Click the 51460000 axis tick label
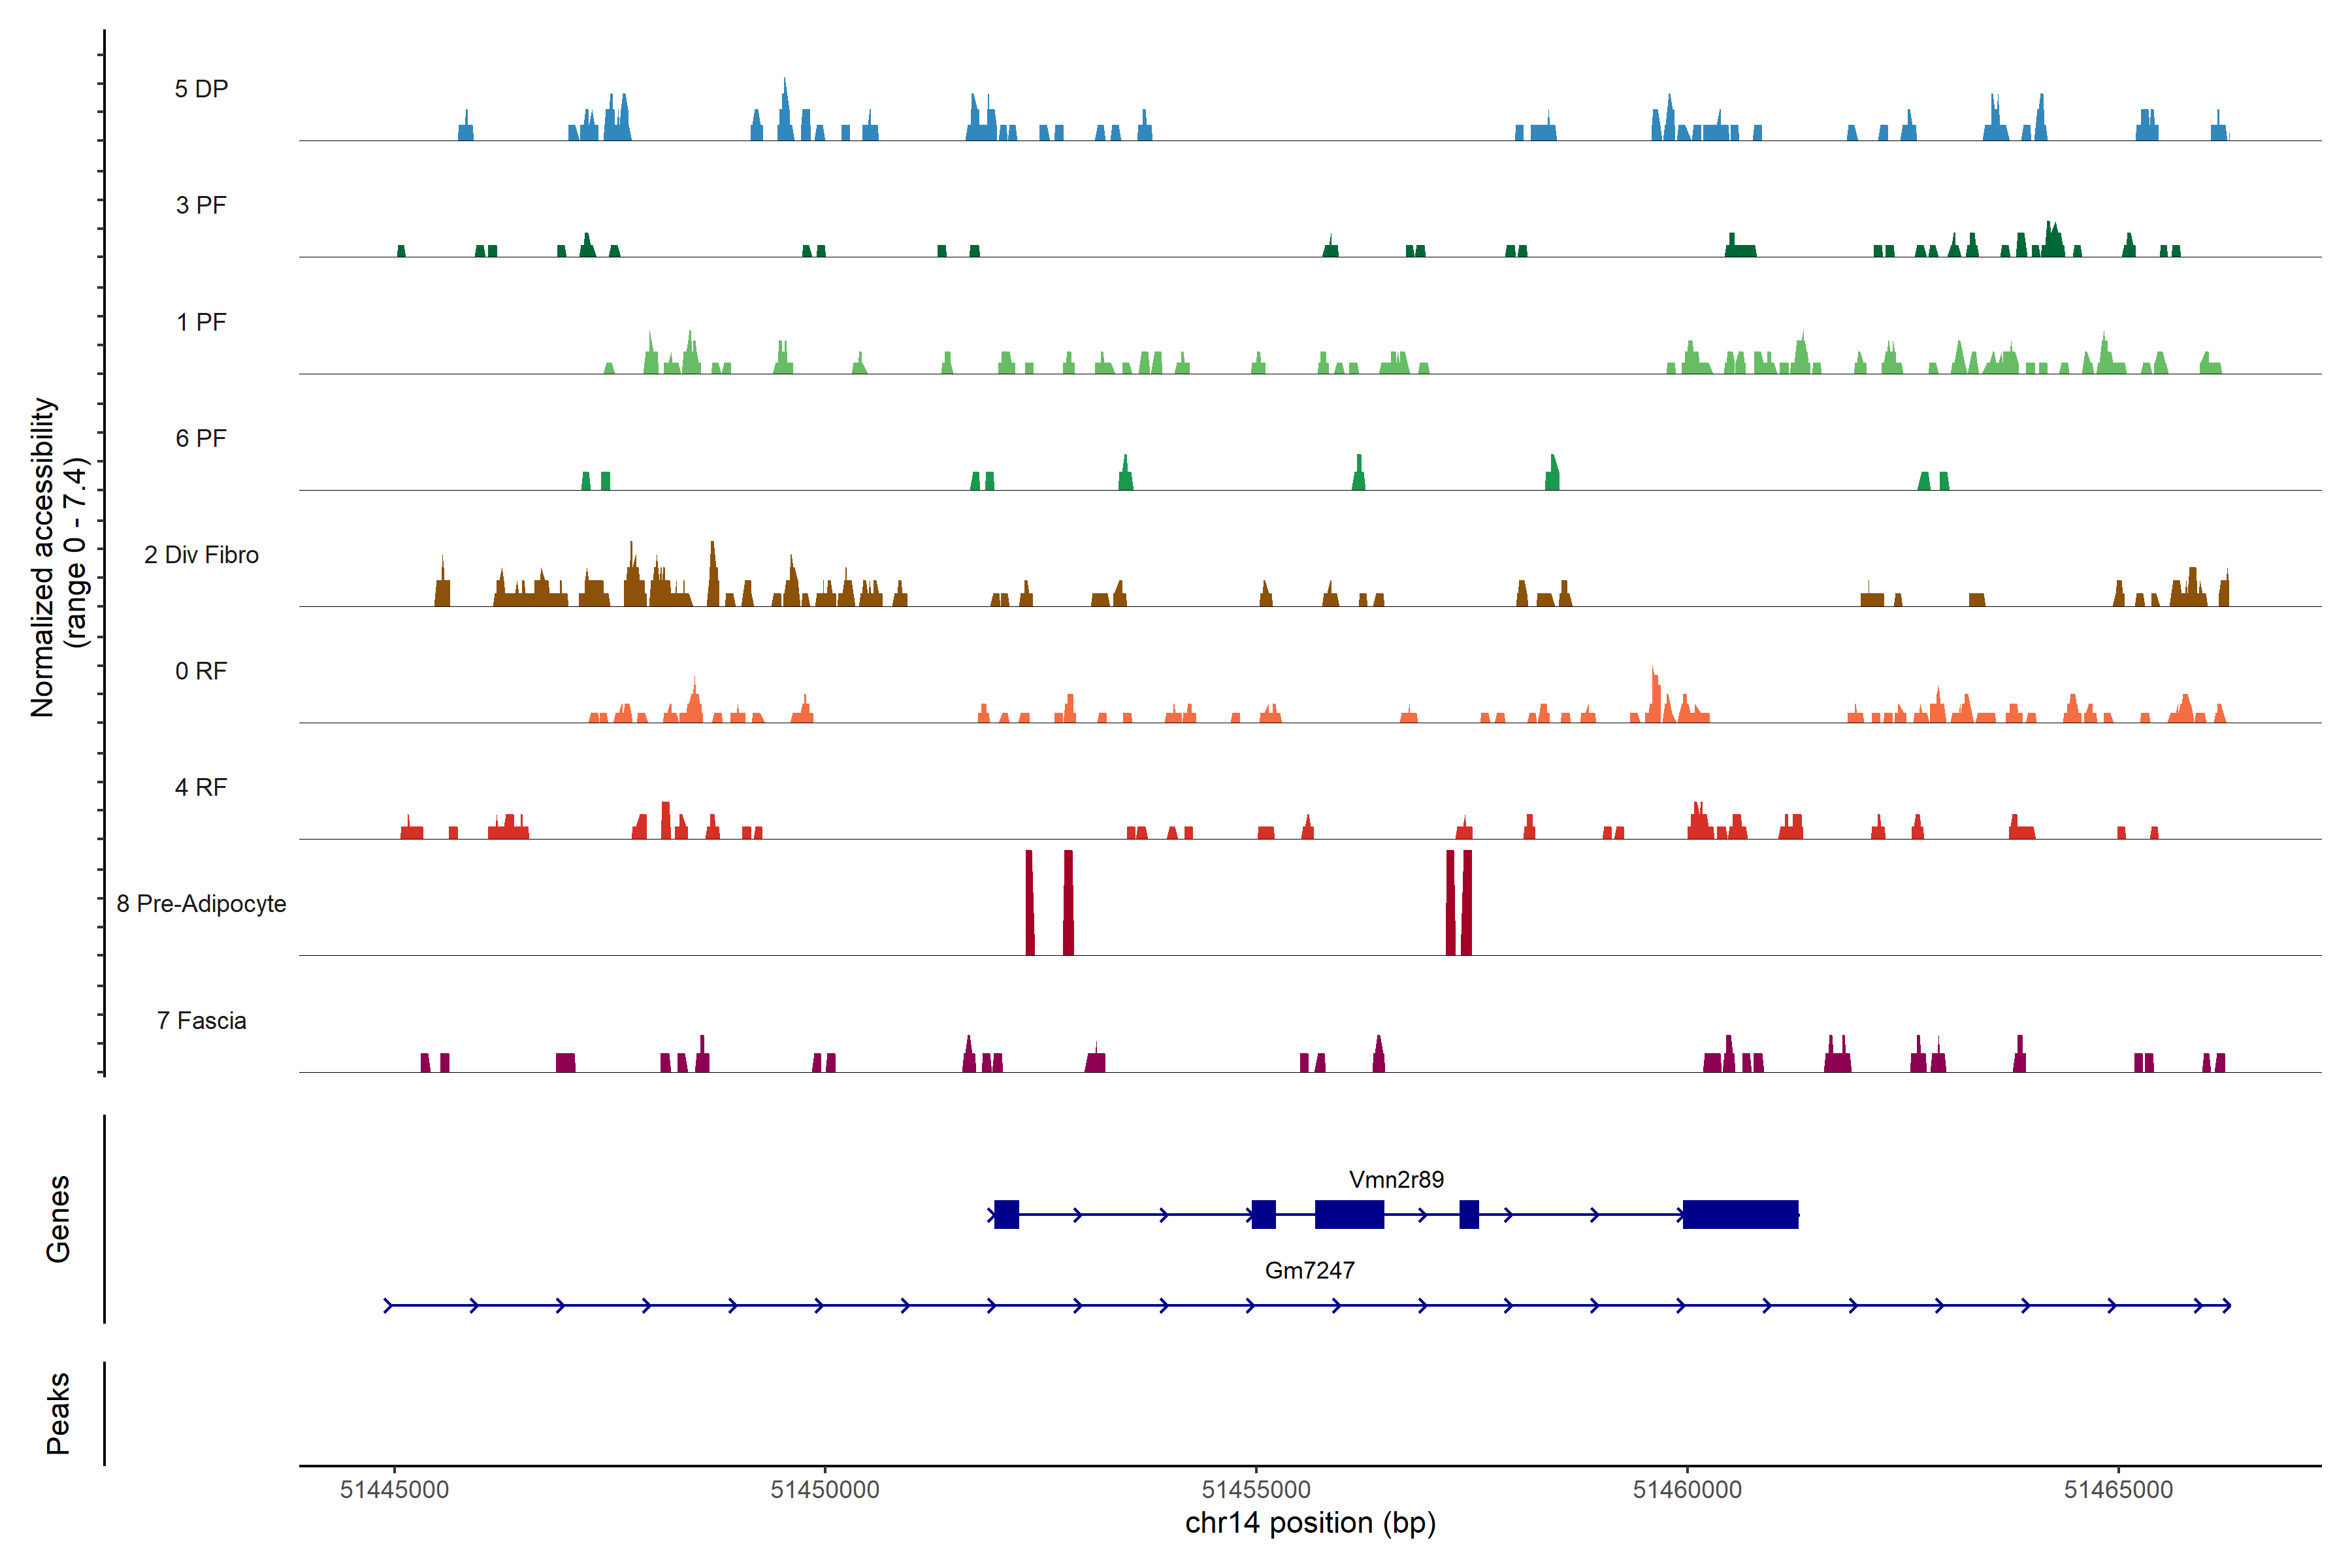Viewport: 2352px width, 1568px height. tap(1687, 1489)
